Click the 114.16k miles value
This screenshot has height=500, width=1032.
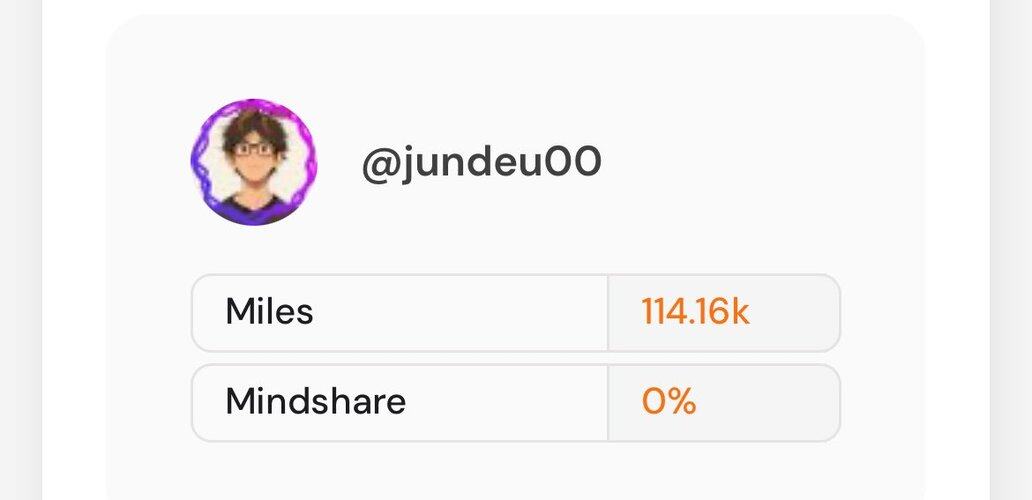695,311
